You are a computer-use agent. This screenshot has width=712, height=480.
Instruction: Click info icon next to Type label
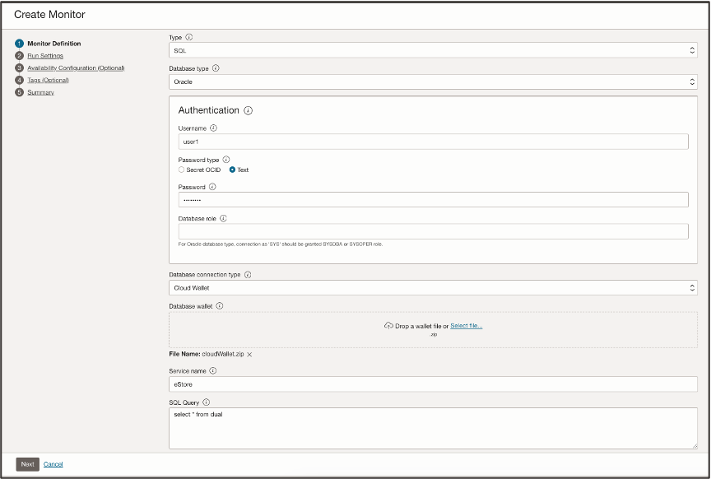(x=189, y=37)
